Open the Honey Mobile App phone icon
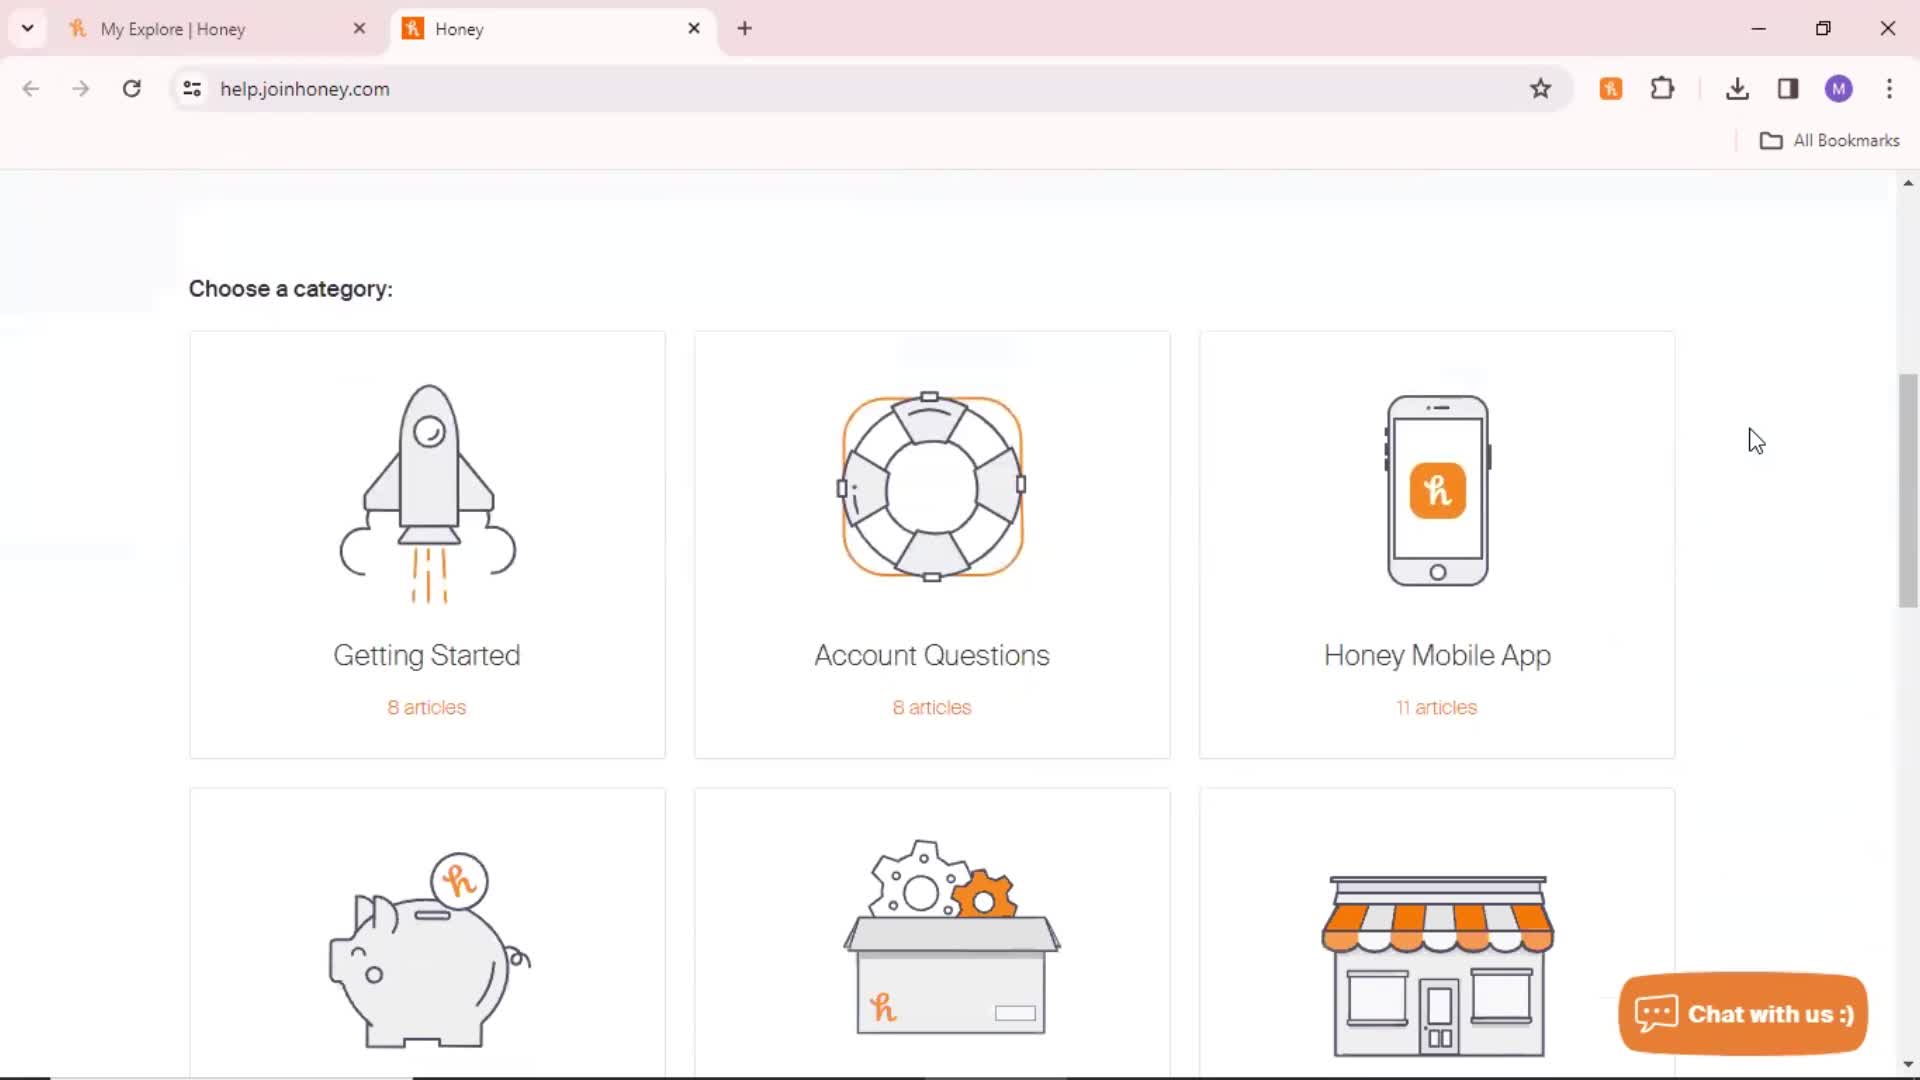 [1438, 490]
